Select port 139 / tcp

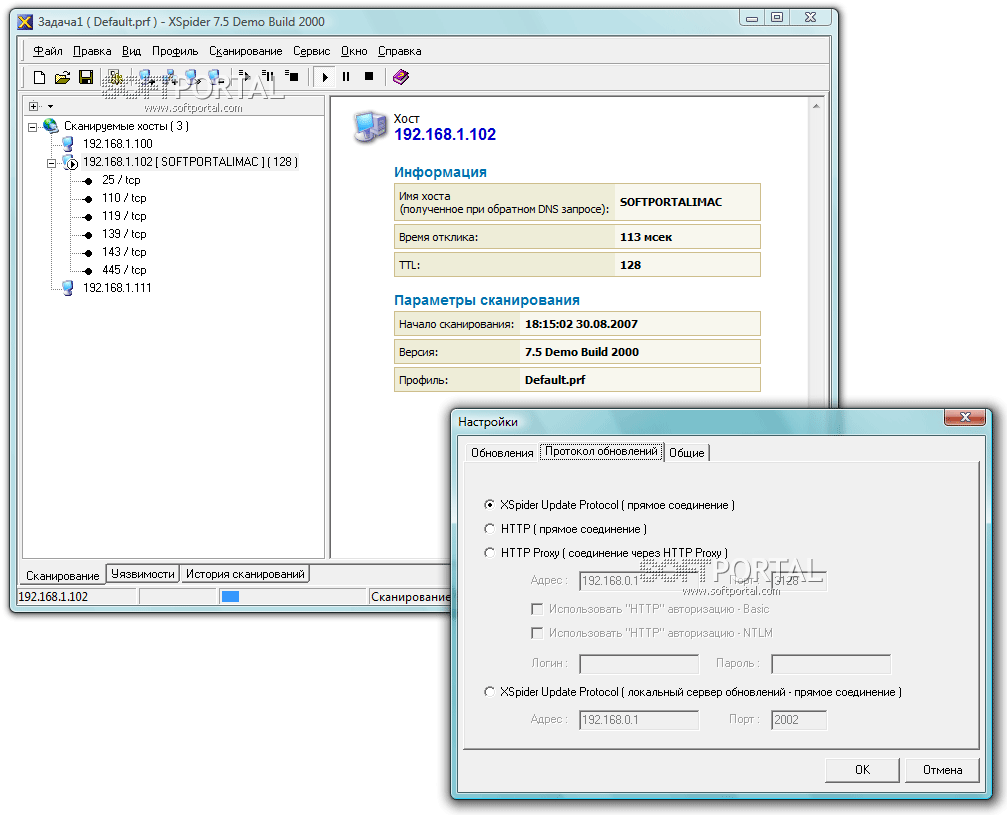124,234
